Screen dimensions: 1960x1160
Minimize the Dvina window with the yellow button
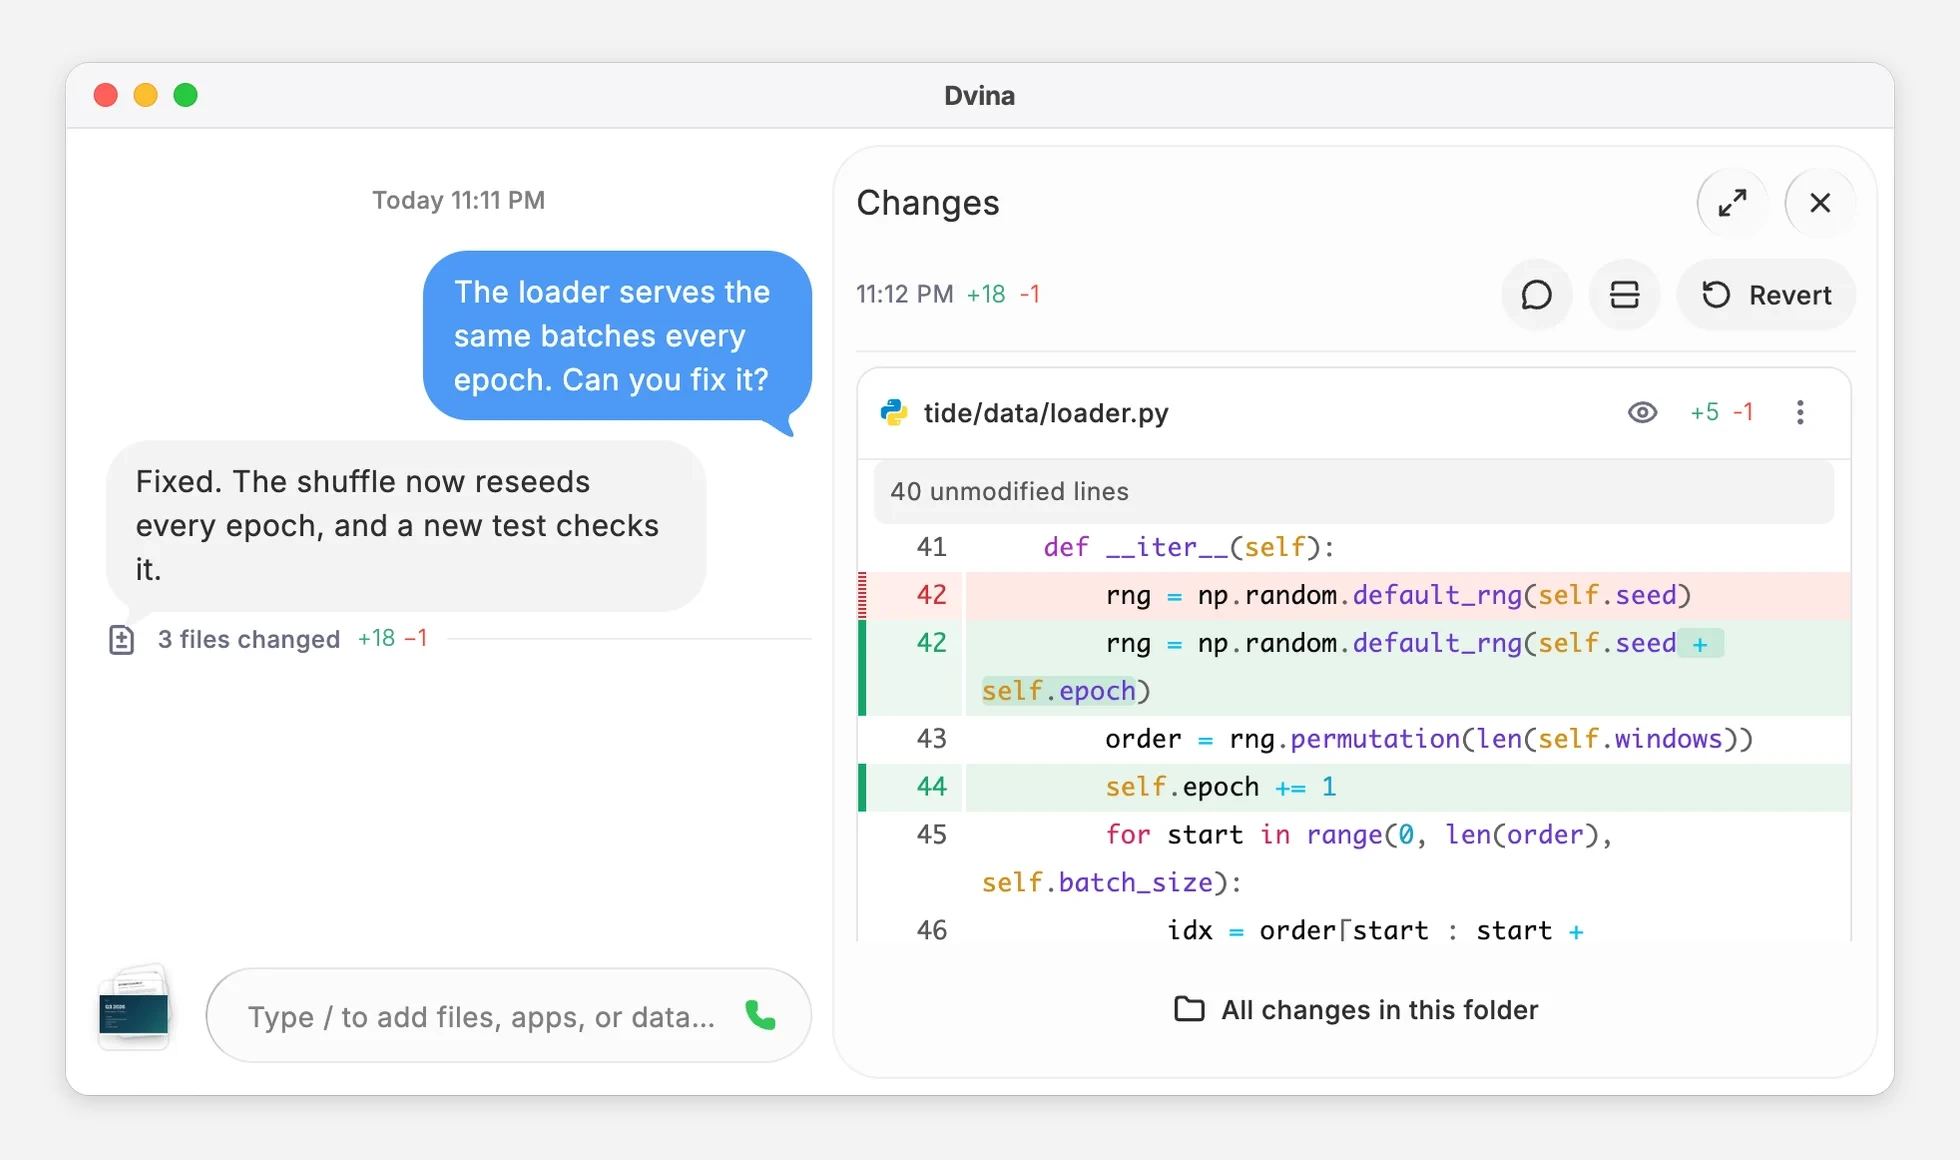tap(145, 95)
